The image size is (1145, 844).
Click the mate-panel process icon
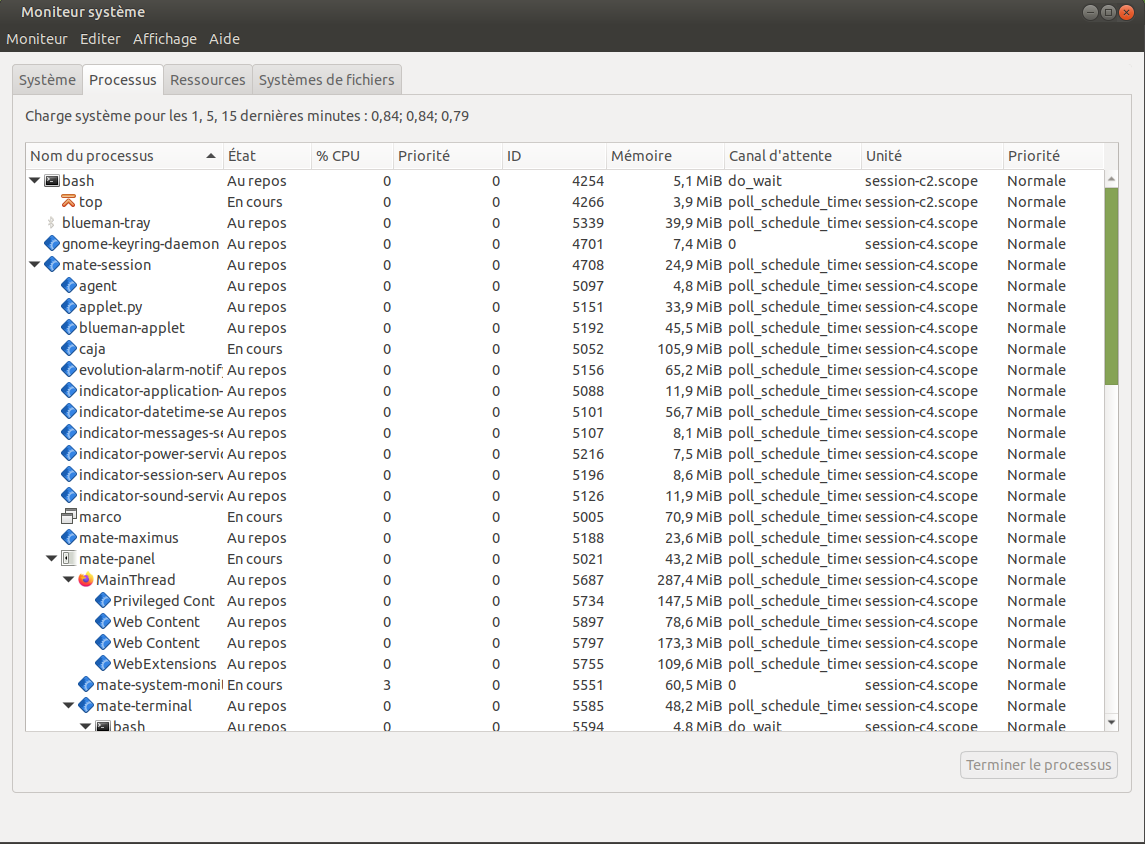[x=68, y=559]
